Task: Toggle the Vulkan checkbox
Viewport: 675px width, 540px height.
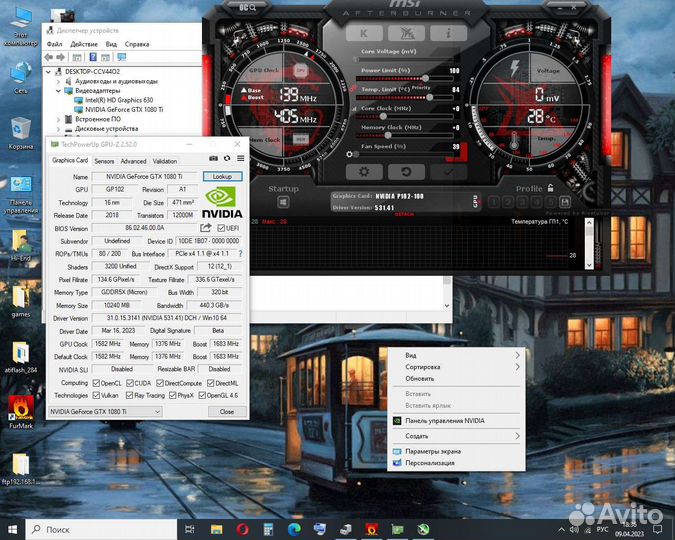Action: tap(96, 395)
